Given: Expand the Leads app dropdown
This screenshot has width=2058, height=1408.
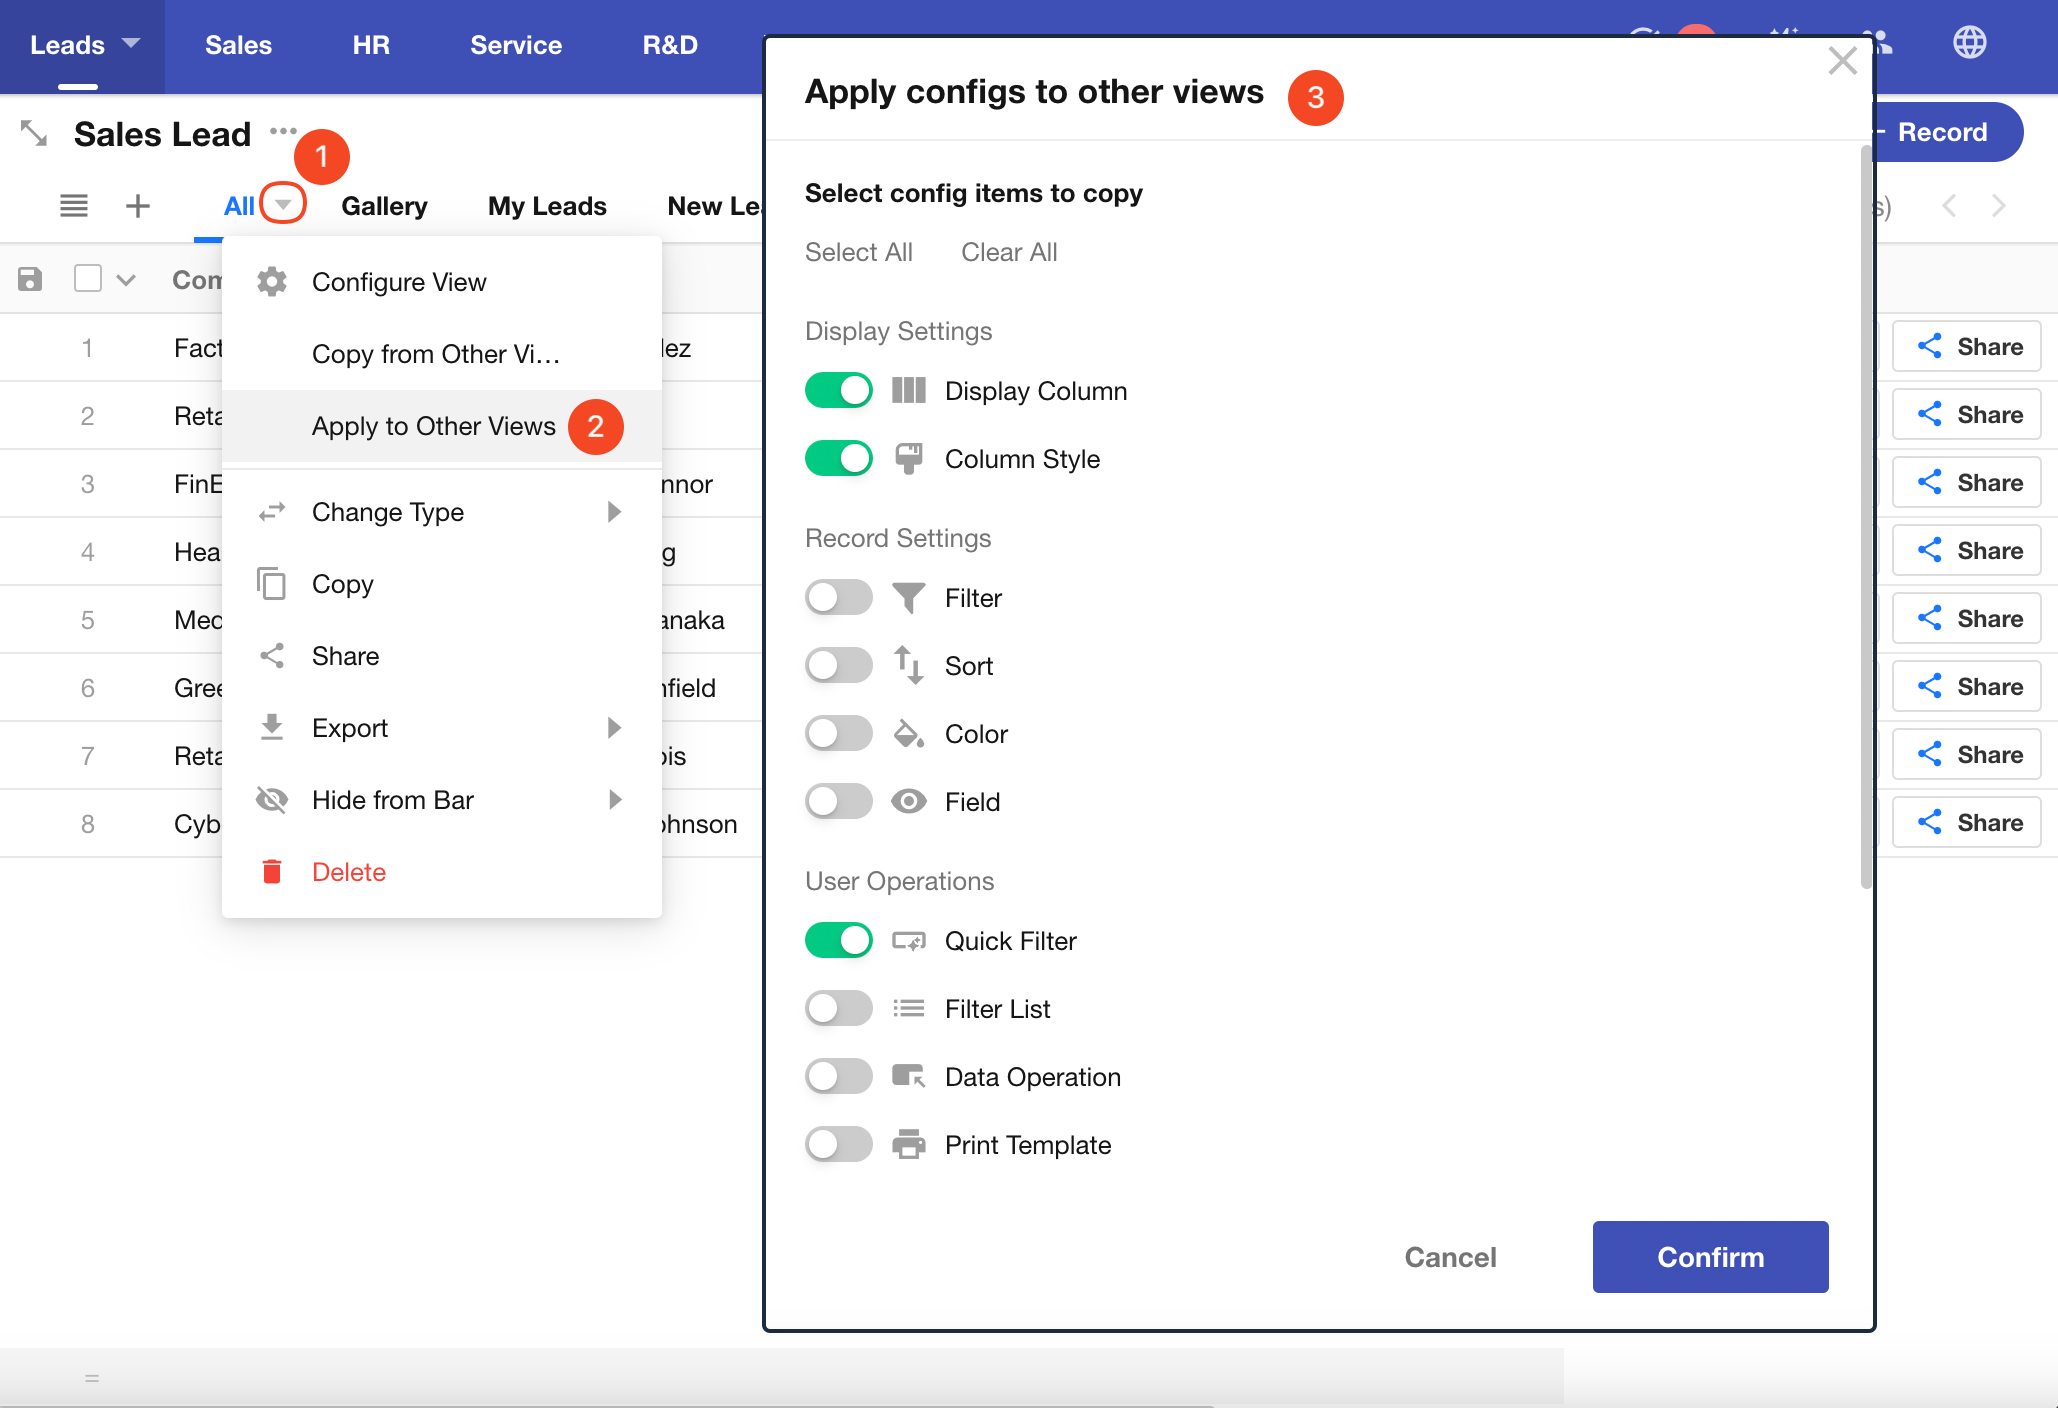Looking at the screenshot, I should (130, 44).
